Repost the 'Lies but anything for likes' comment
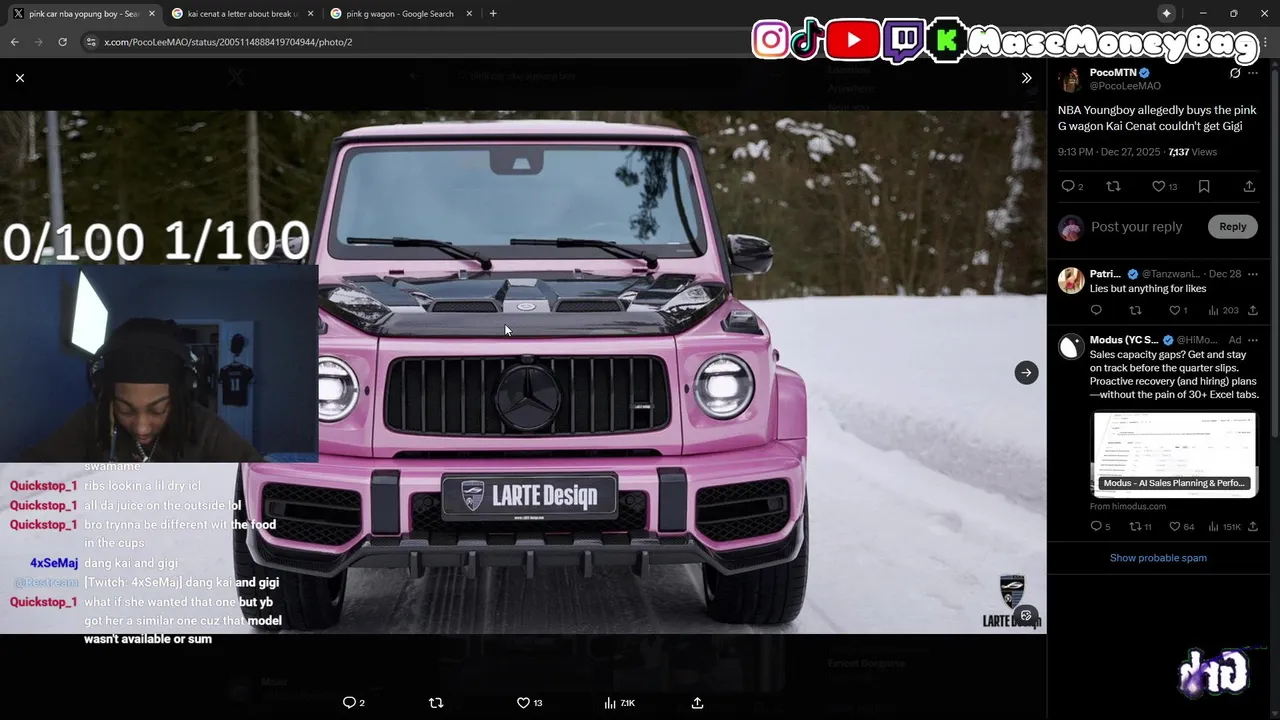This screenshot has height=720, width=1280. point(1135,311)
